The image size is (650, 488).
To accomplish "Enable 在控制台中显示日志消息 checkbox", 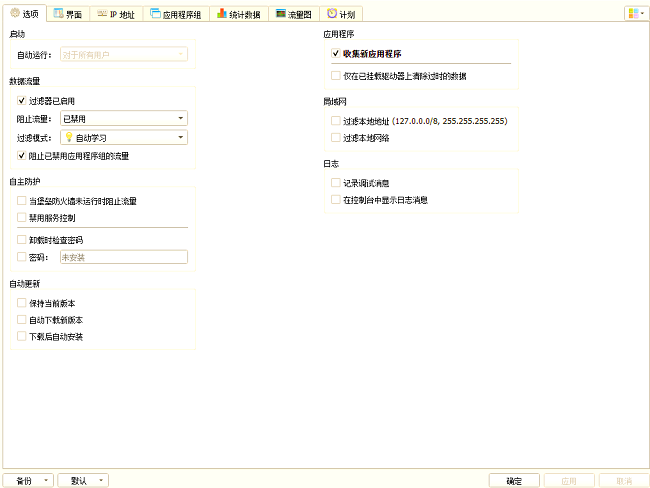I will click(x=336, y=199).
